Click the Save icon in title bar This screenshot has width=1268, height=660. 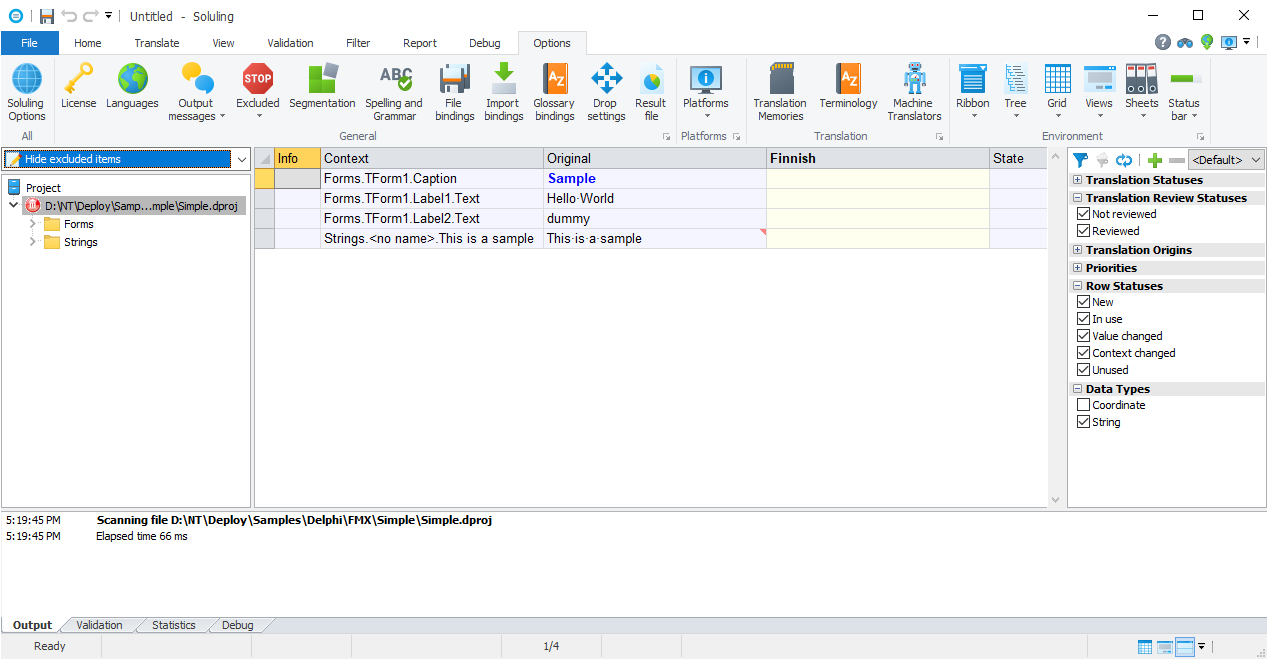coord(47,16)
